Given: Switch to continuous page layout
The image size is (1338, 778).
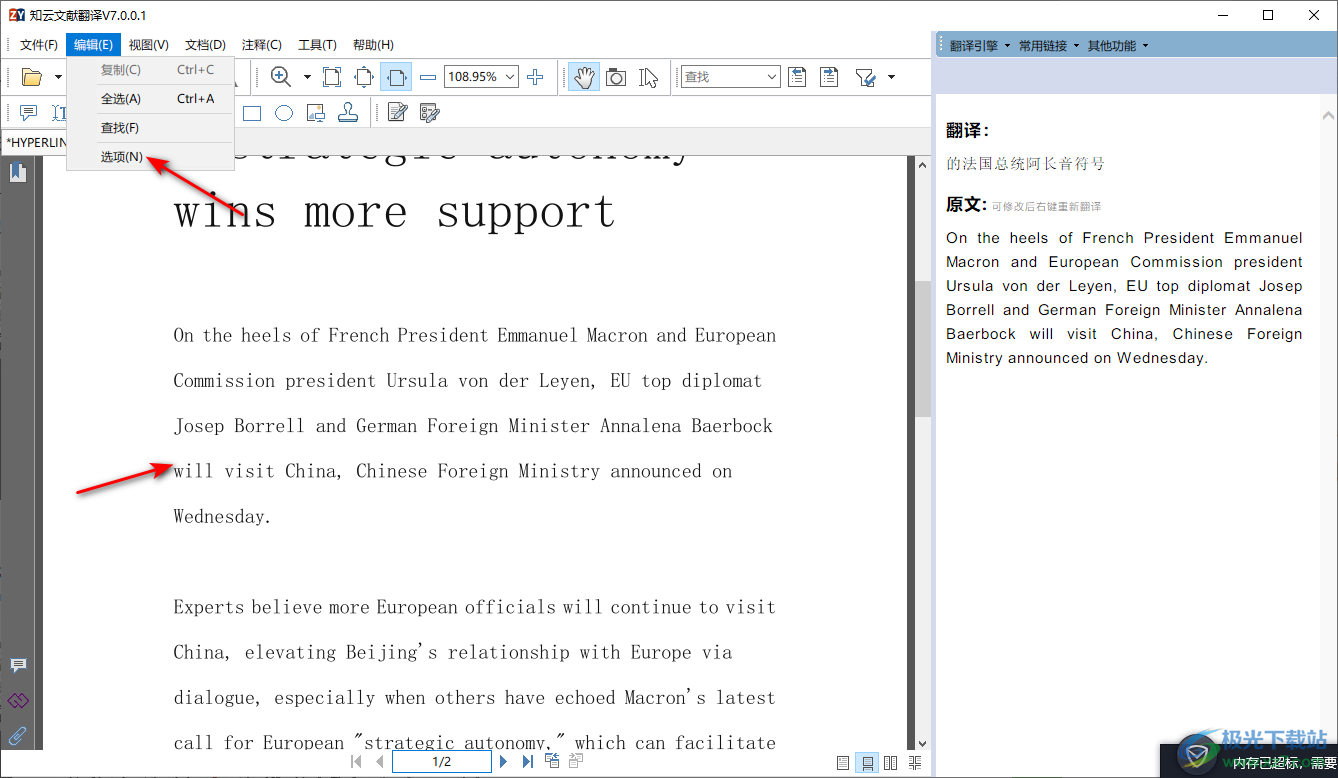Looking at the screenshot, I should (867, 763).
